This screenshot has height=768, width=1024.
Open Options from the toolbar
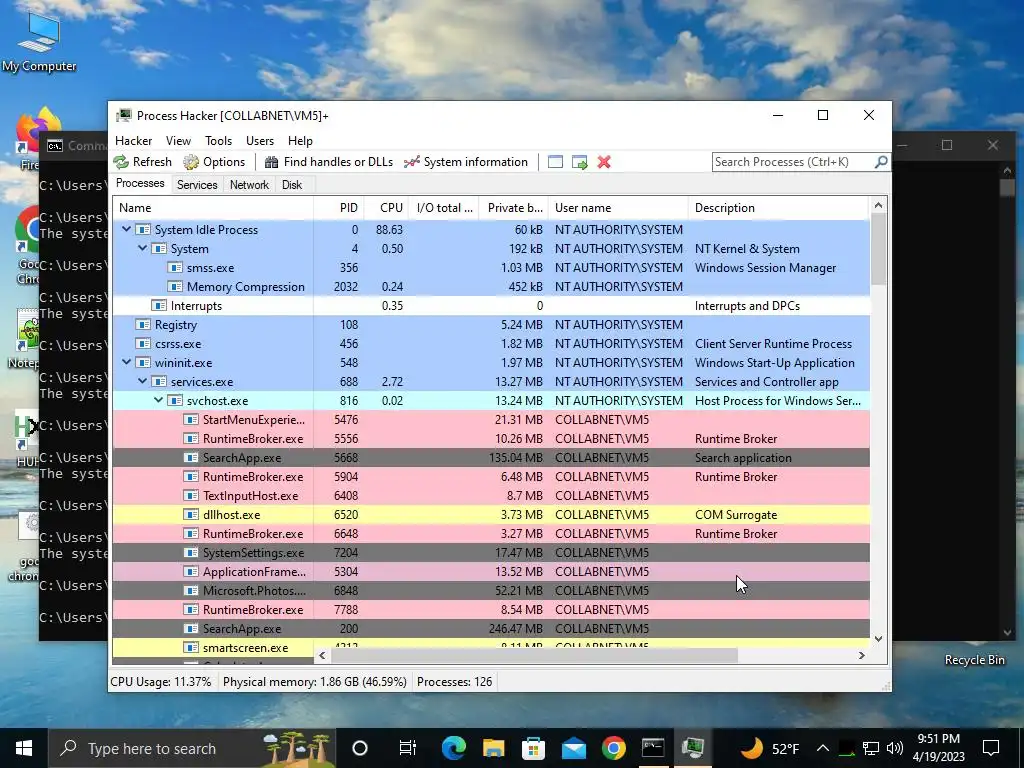tap(214, 162)
